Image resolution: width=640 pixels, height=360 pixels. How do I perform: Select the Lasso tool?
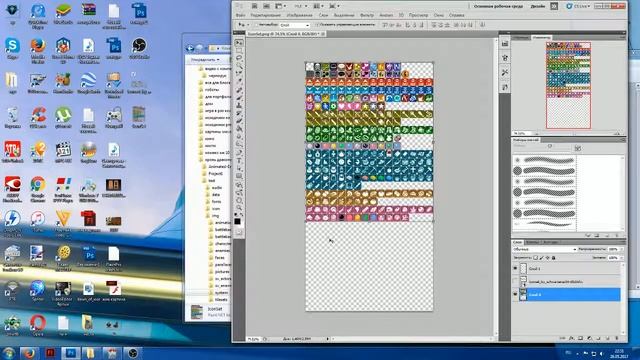click(239, 58)
